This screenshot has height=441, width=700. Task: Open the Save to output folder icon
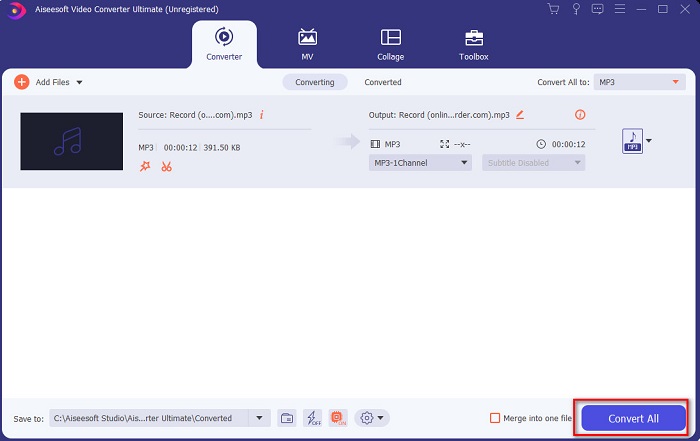[286, 418]
